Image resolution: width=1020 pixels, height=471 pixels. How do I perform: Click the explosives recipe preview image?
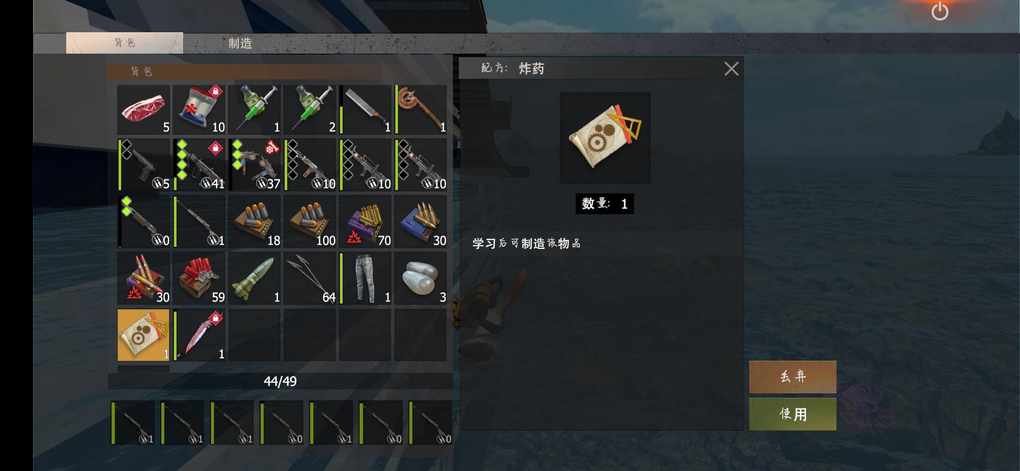click(605, 138)
